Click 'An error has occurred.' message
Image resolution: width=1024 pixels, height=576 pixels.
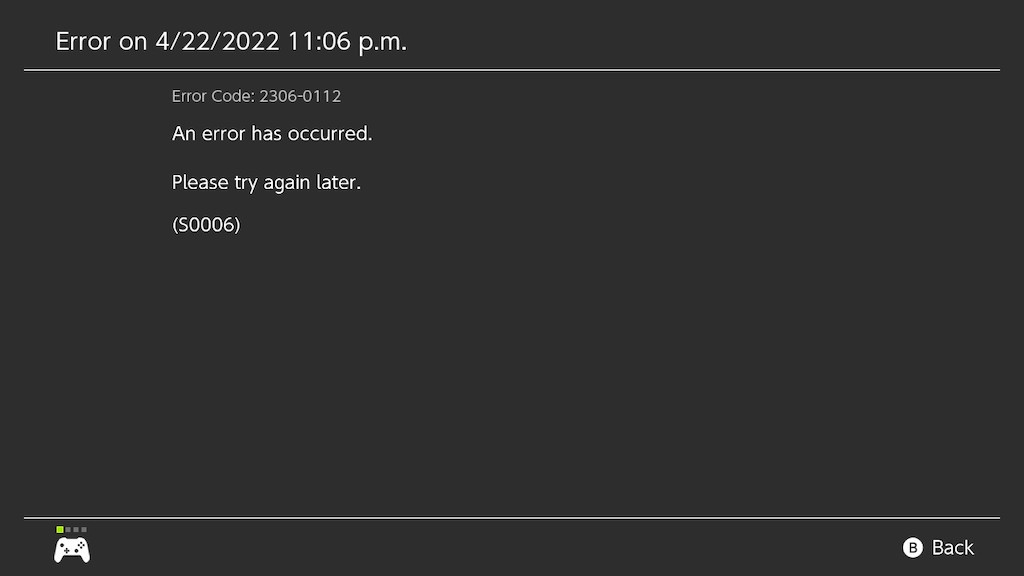[x=272, y=133]
